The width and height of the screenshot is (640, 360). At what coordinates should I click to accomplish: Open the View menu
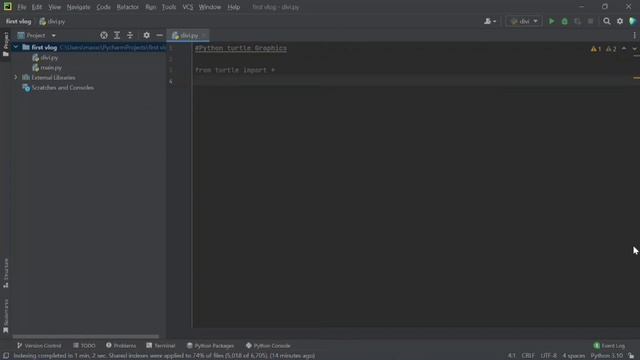click(54, 7)
